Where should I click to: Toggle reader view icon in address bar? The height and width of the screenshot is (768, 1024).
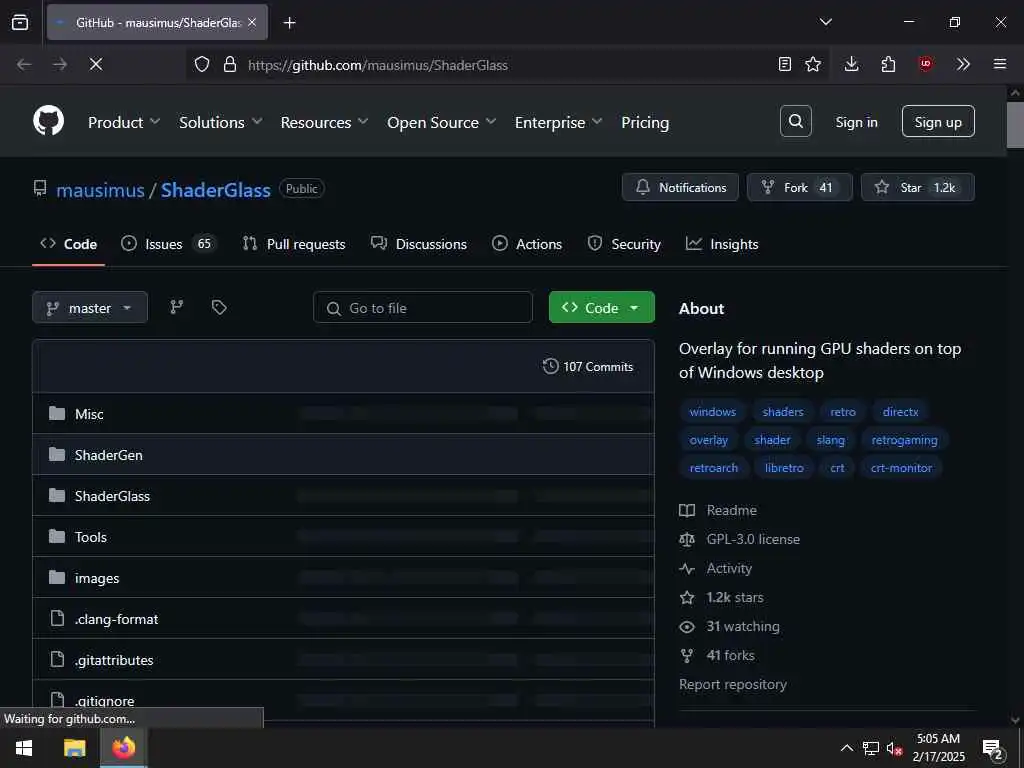(785, 64)
